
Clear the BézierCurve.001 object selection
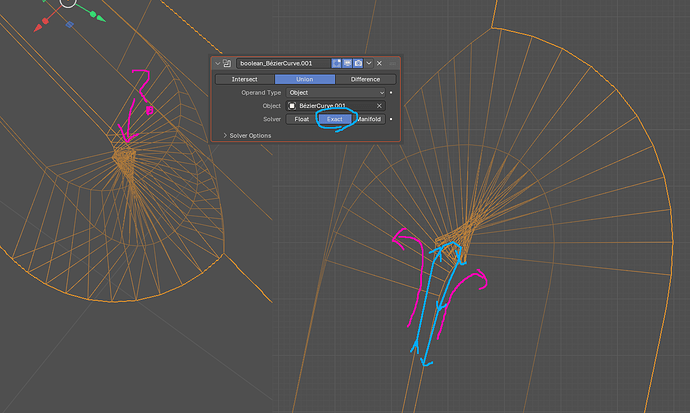(379, 106)
